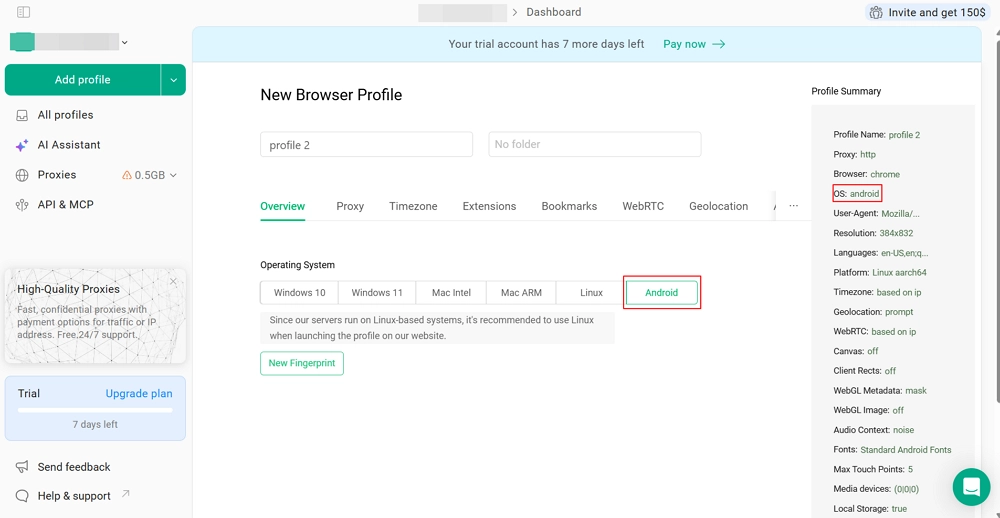Image resolution: width=1000 pixels, height=518 pixels.
Task: Expand the Add profile dropdown arrow
Action: coord(174,80)
